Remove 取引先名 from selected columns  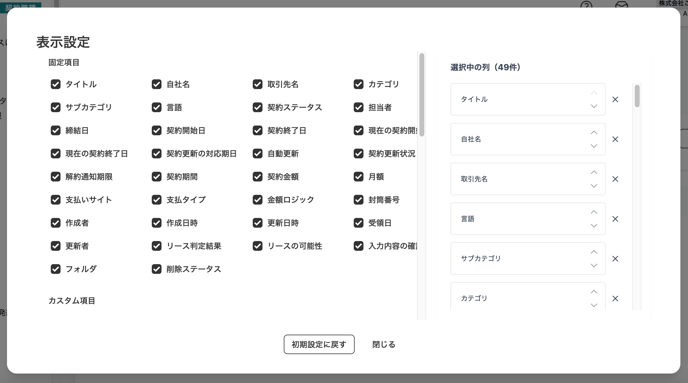tap(615, 179)
